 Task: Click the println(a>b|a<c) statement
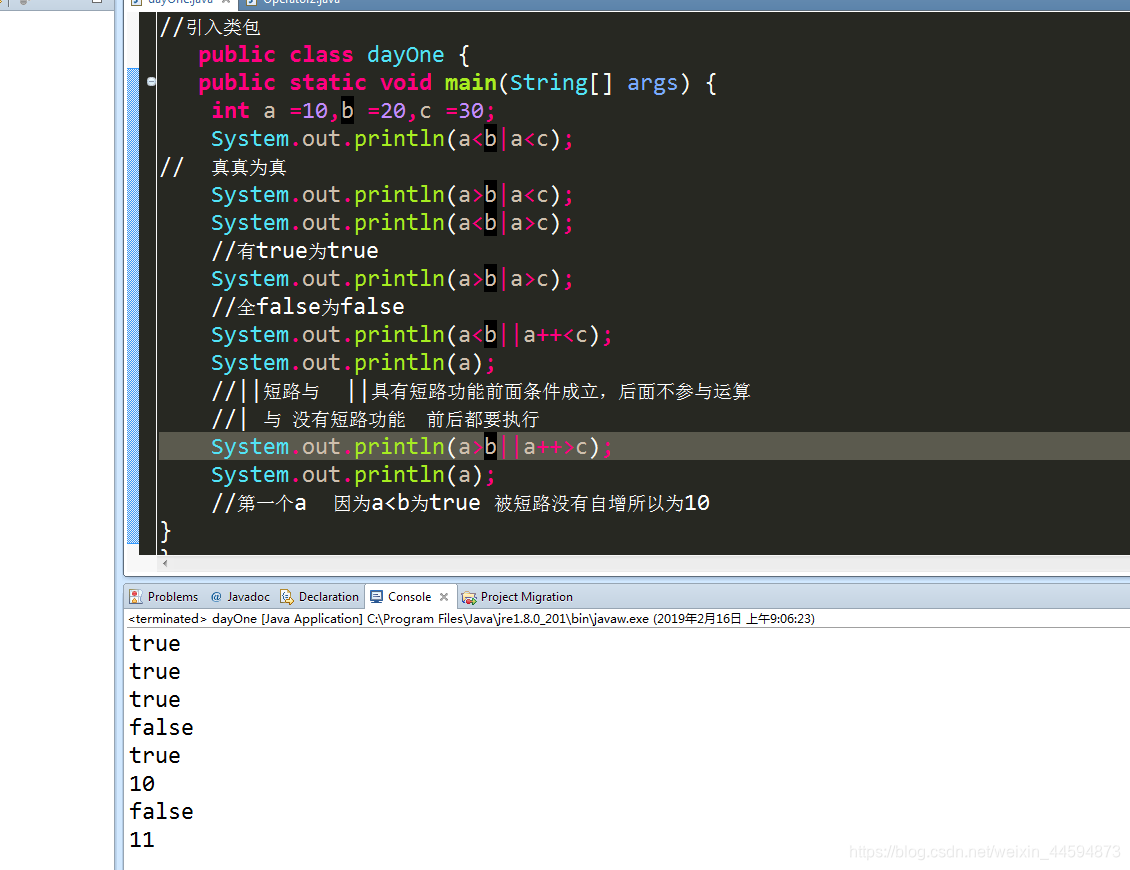(x=392, y=195)
